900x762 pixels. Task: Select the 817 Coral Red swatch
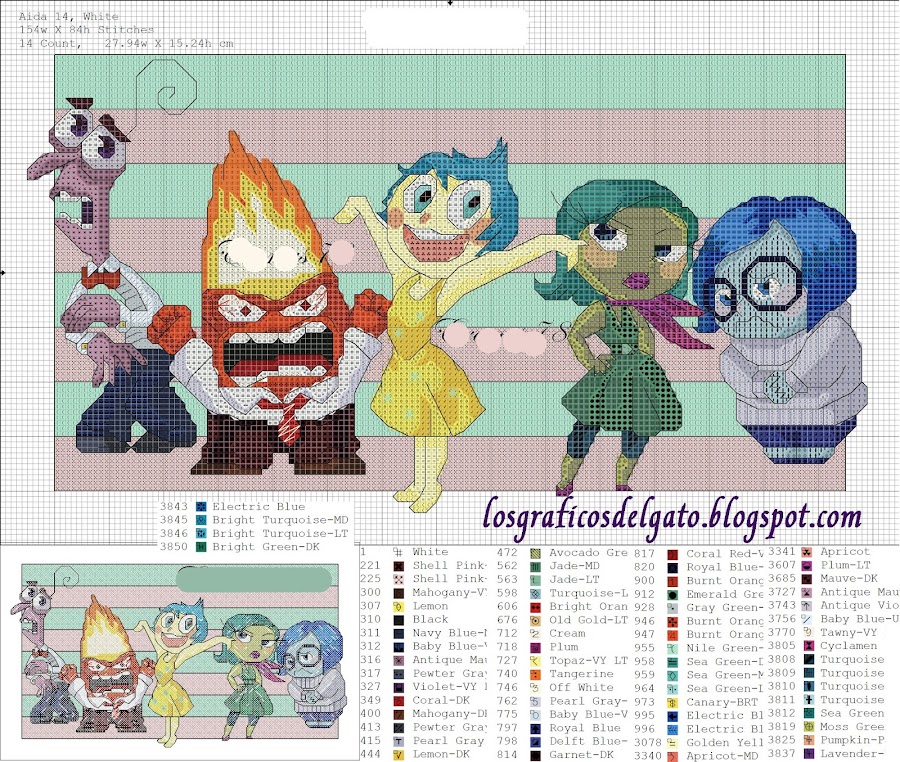click(x=672, y=554)
